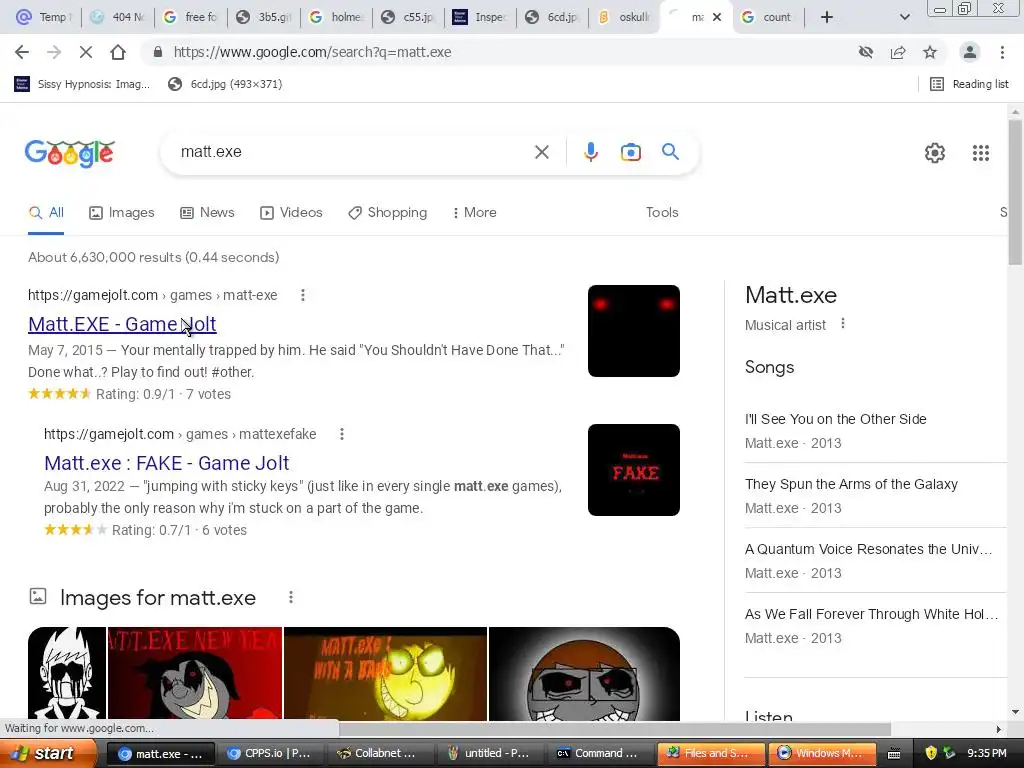The height and width of the screenshot is (768, 1024).
Task: Search by image with camera icon
Action: 630,152
